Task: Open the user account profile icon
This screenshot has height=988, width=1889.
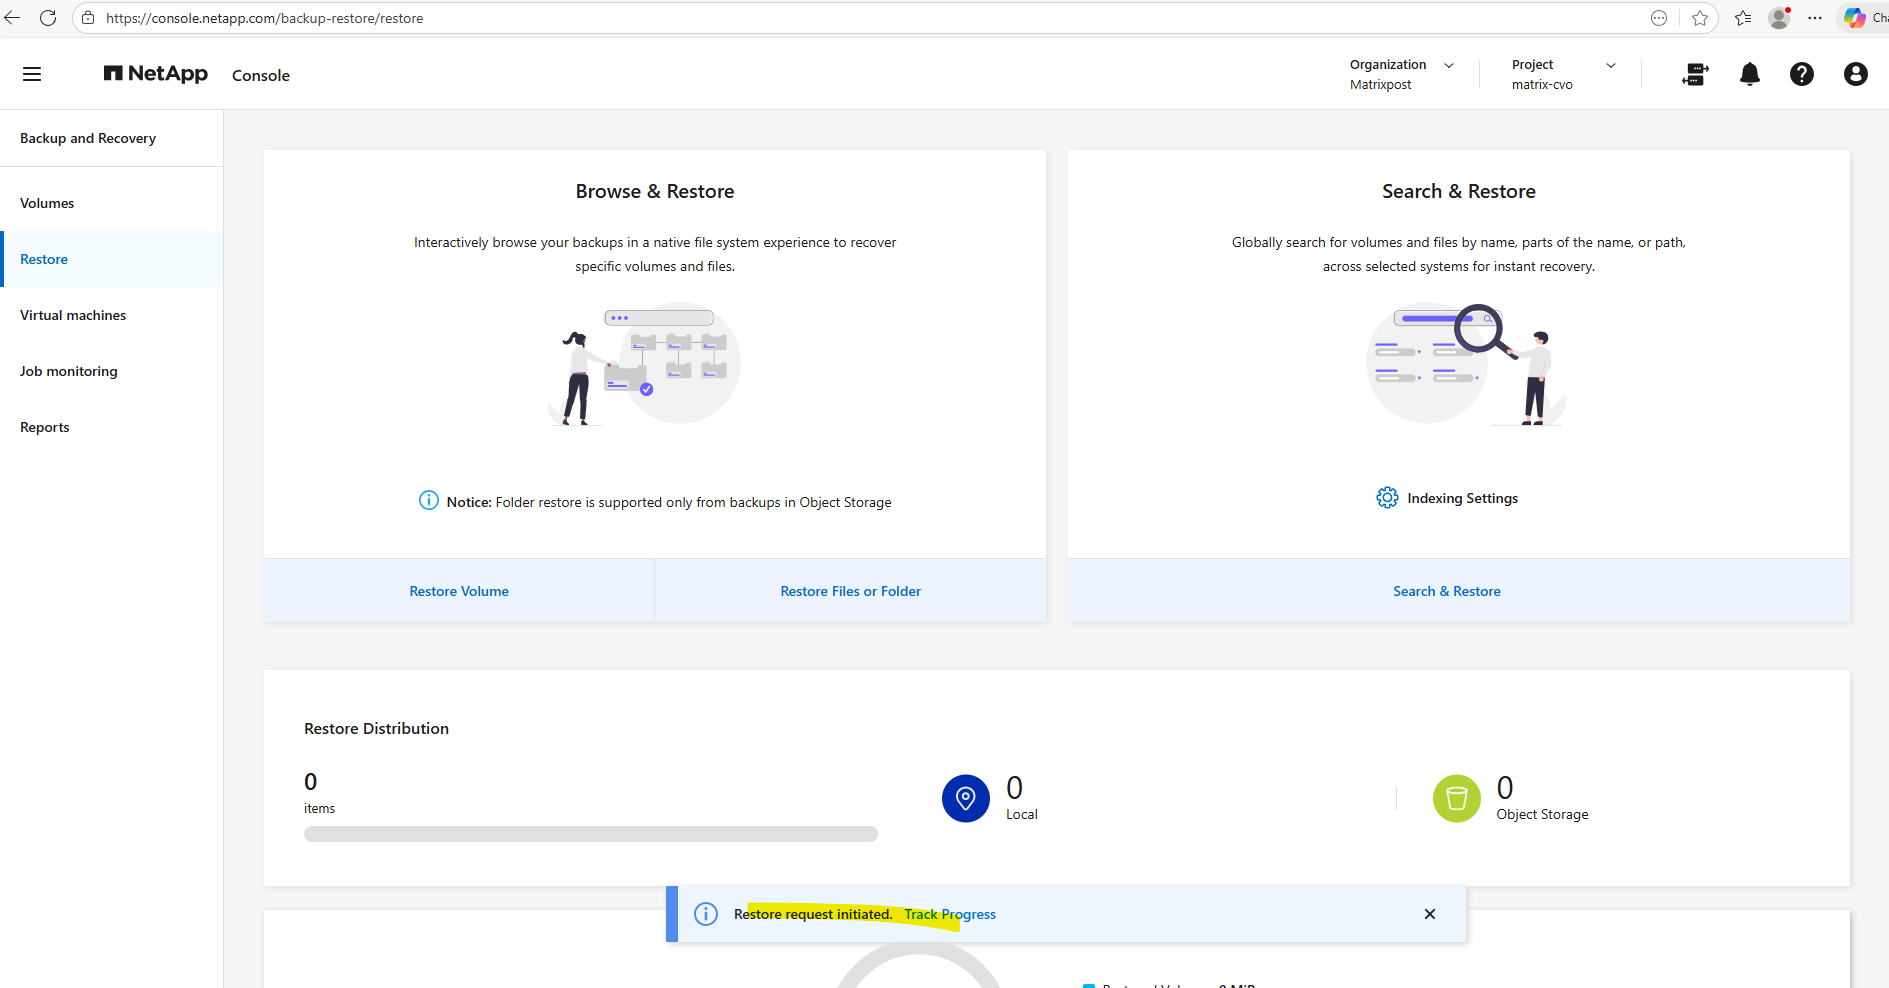Action: [x=1855, y=74]
